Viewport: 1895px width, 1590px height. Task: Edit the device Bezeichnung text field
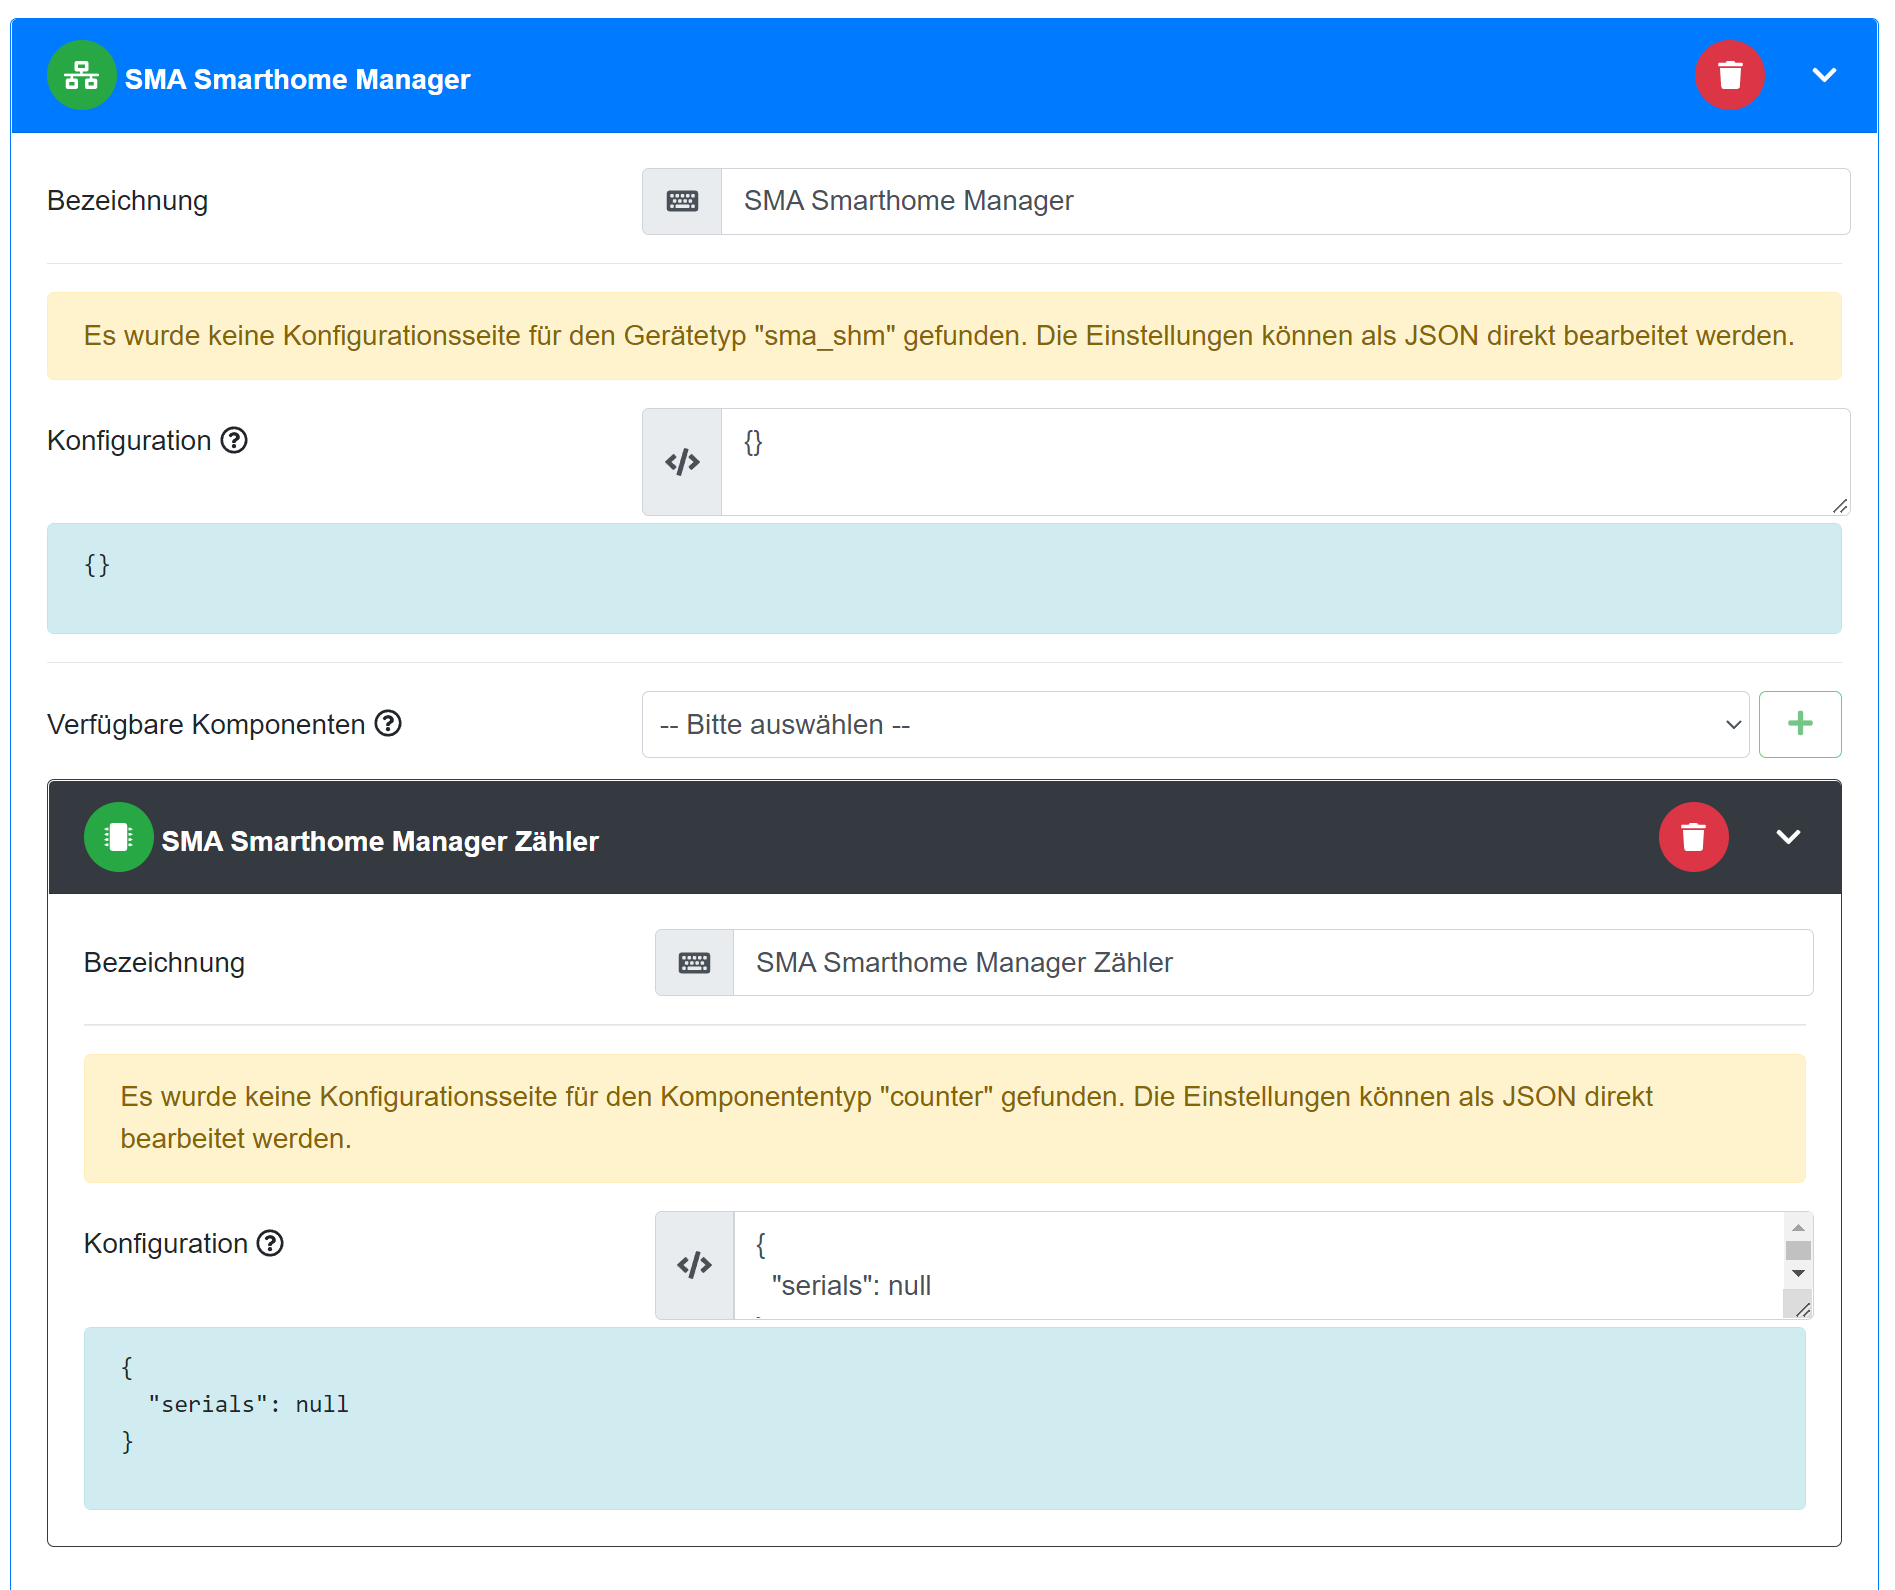pyautogui.click(x=1284, y=202)
